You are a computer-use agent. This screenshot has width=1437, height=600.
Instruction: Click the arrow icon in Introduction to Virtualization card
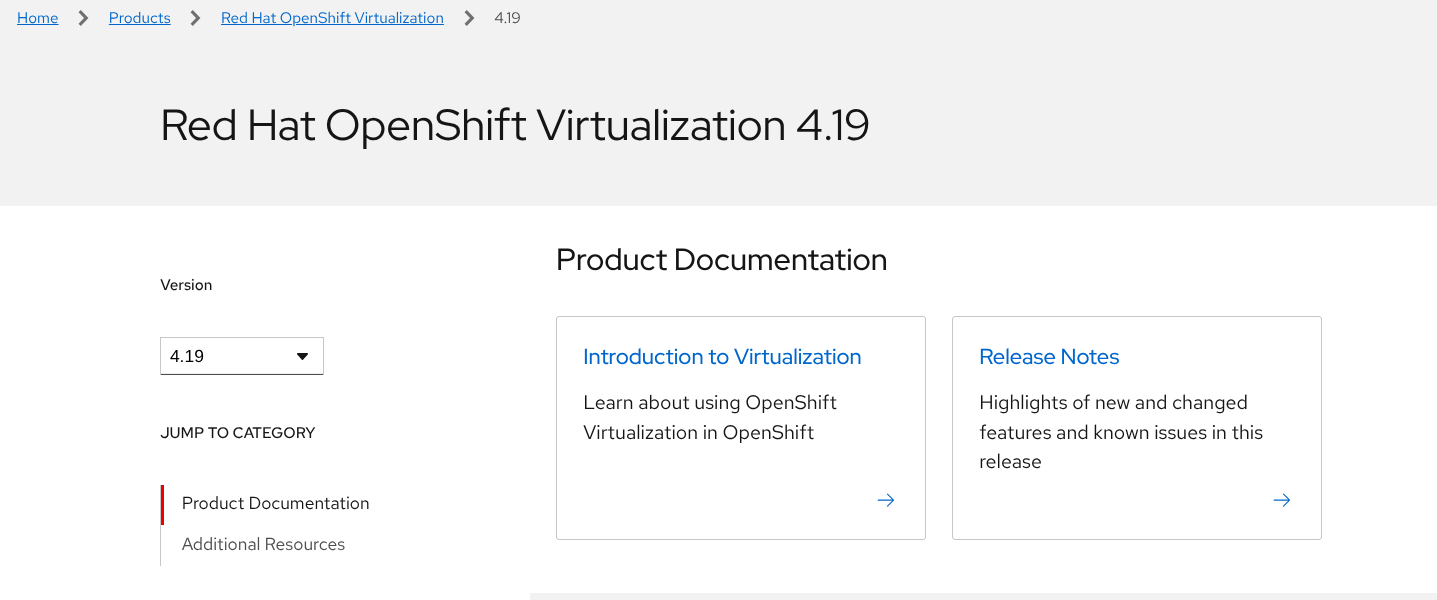[886, 500]
